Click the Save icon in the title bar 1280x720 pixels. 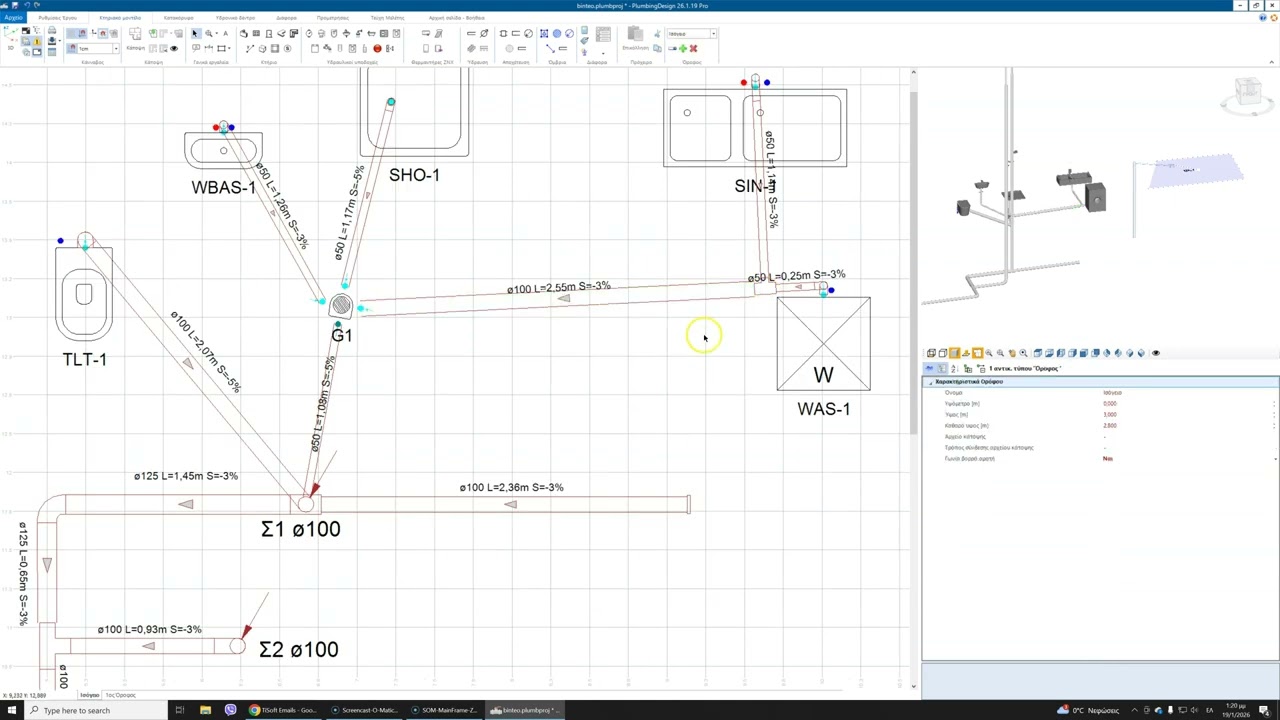click(x=15, y=5)
